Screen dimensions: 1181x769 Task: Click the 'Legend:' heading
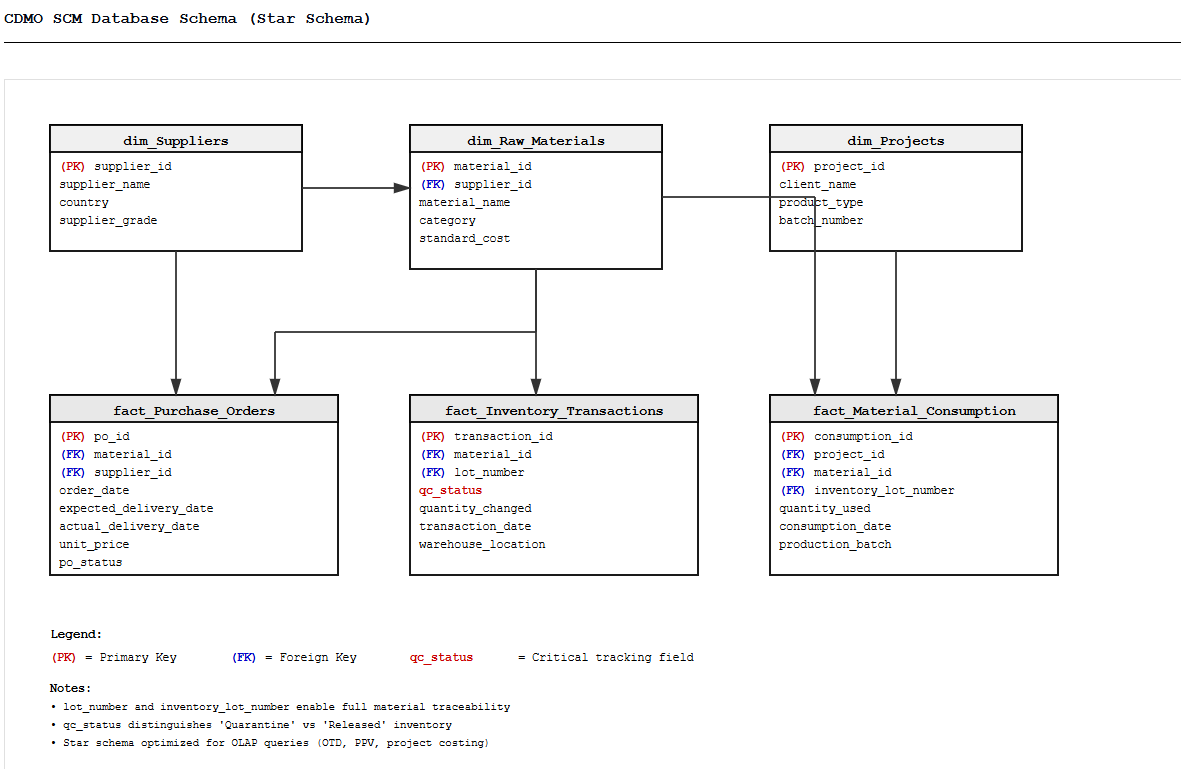point(76,634)
